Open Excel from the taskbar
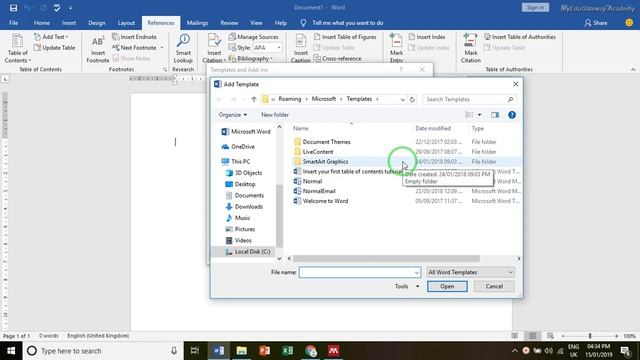 [287, 351]
